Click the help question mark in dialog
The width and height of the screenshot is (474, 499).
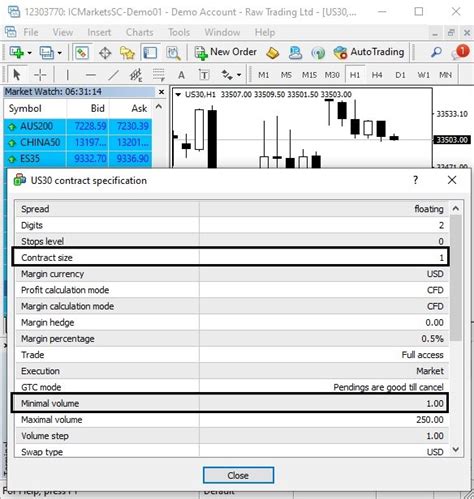point(415,180)
